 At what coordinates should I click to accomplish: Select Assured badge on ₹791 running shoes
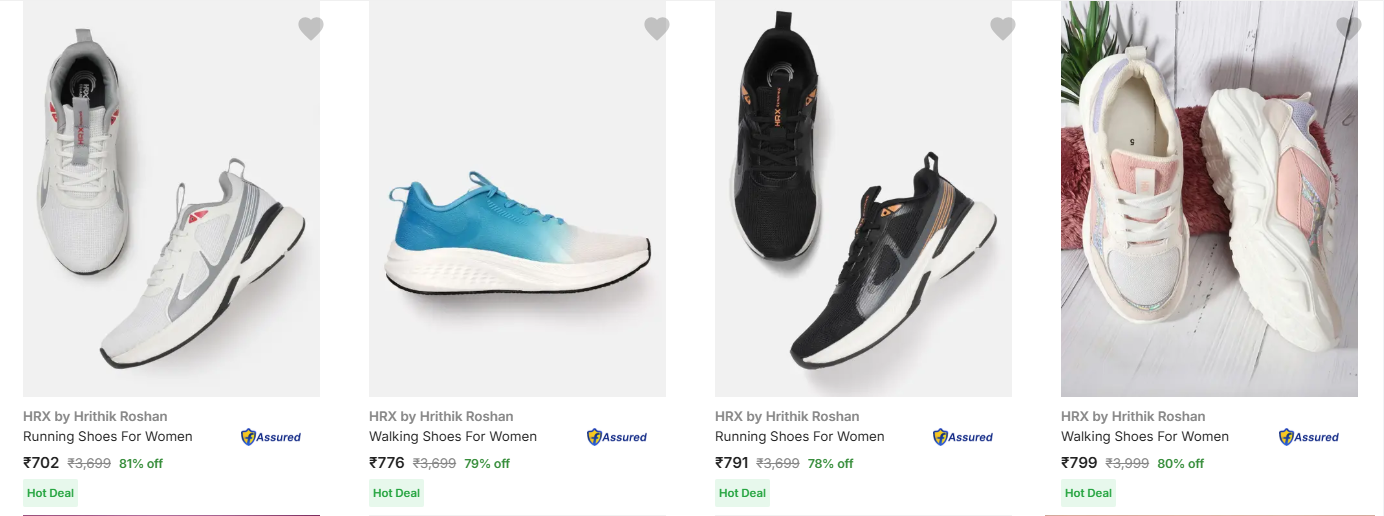click(x=963, y=437)
